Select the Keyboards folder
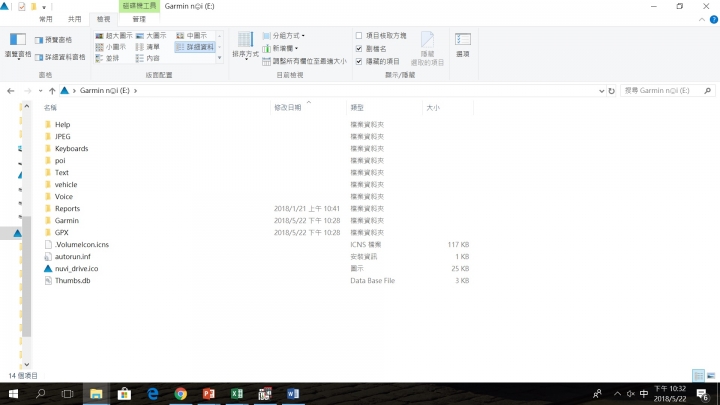This screenshot has width=720, height=405. pos(71,149)
